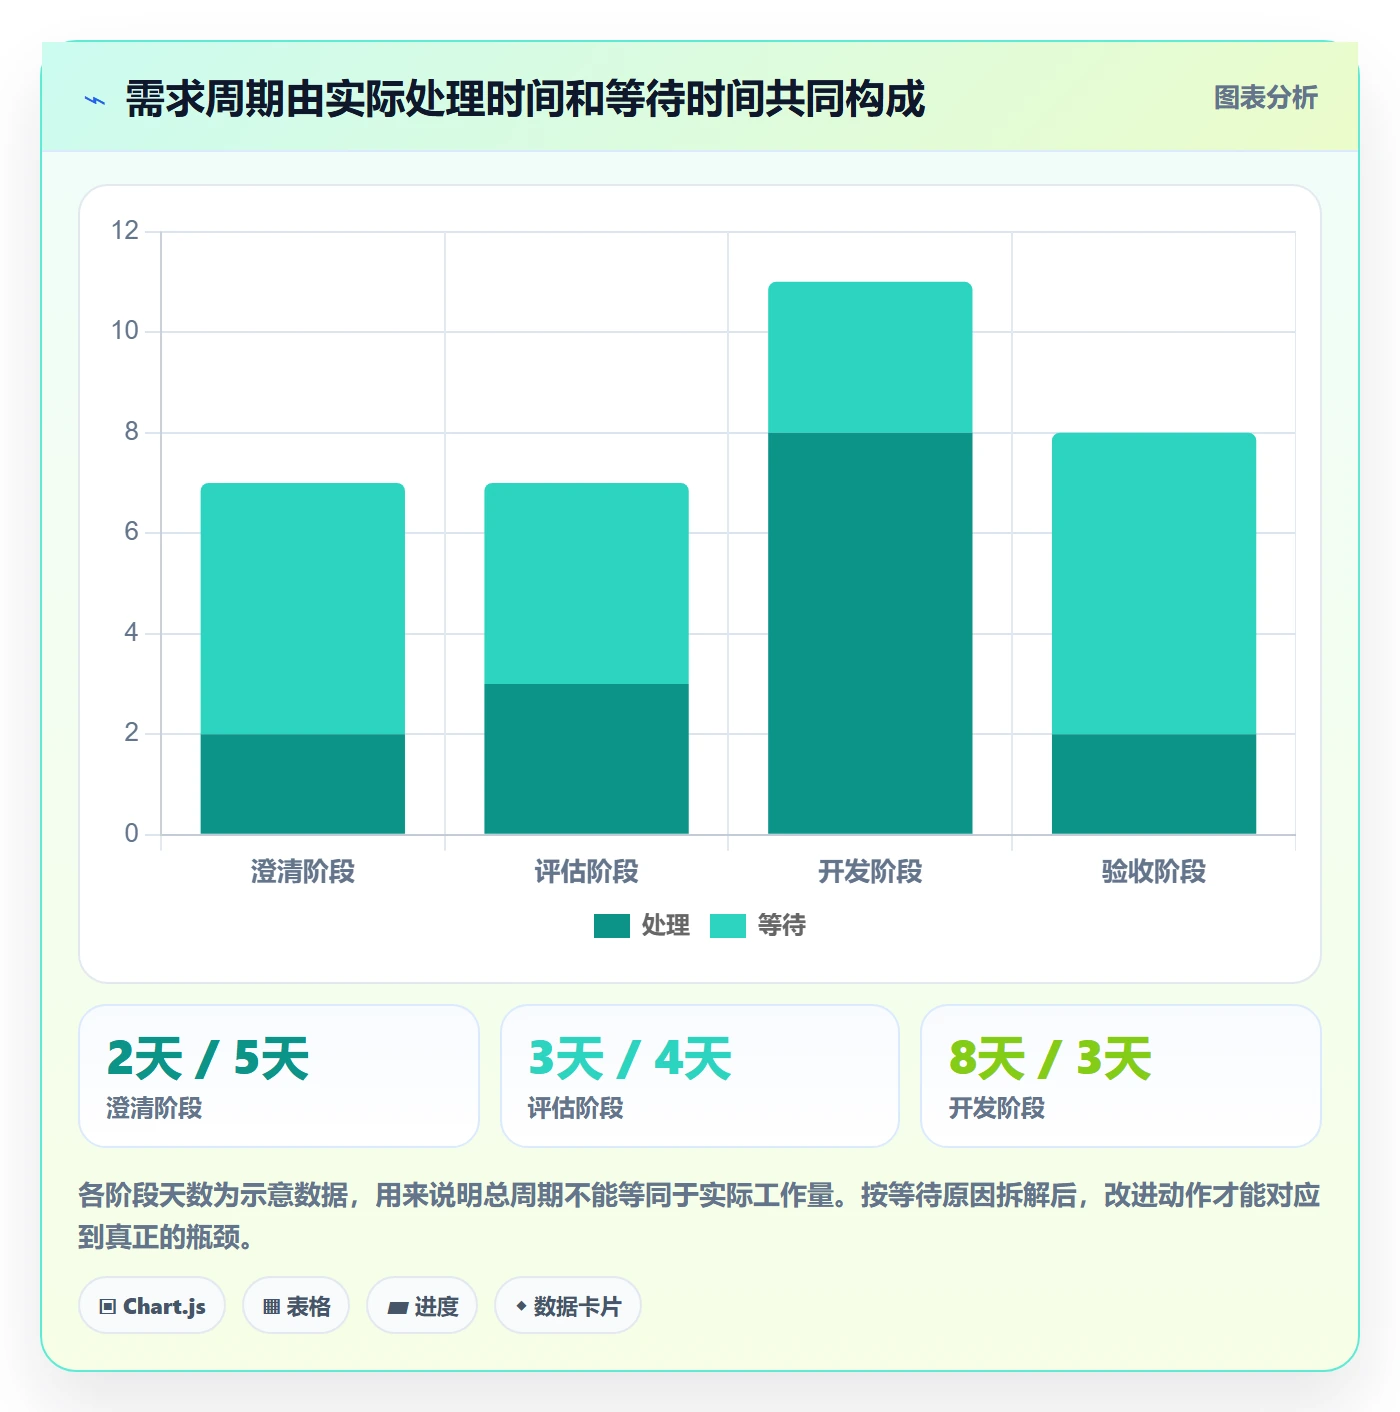Select the 进度 tag
This screenshot has width=1400, height=1412.
pyautogui.click(x=422, y=1306)
